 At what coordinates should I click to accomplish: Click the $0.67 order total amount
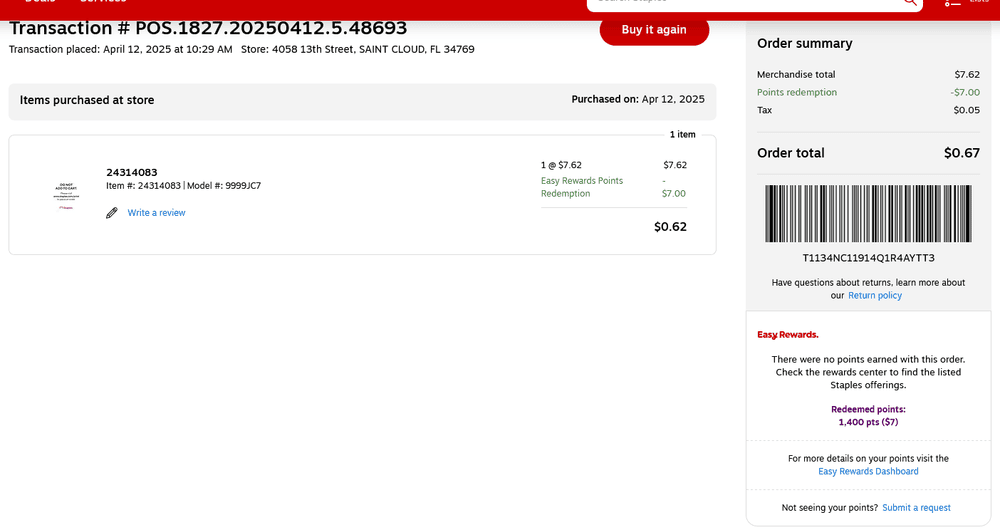pyautogui.click(x=962, y=153)
